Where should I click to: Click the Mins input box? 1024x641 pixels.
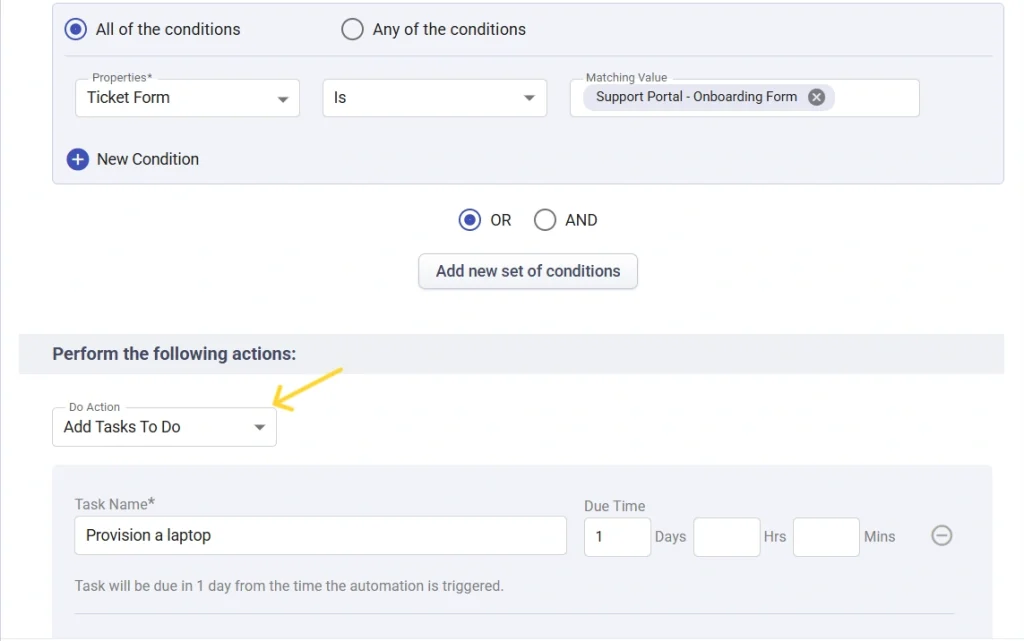[x=826, y=536]
